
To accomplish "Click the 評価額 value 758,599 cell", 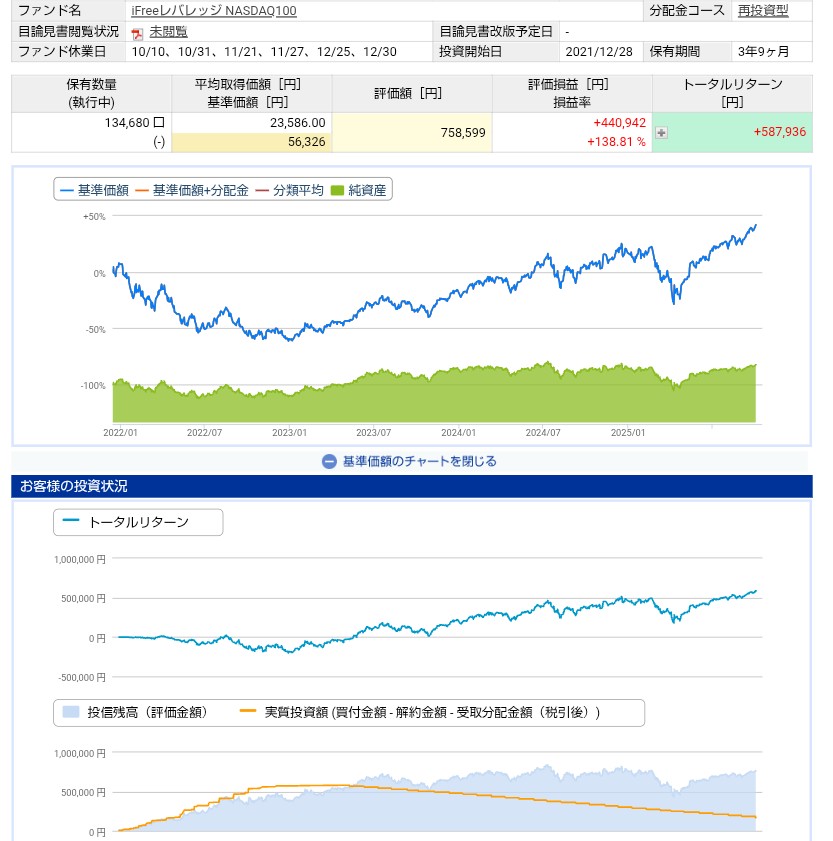I will (x=412, y=132).
